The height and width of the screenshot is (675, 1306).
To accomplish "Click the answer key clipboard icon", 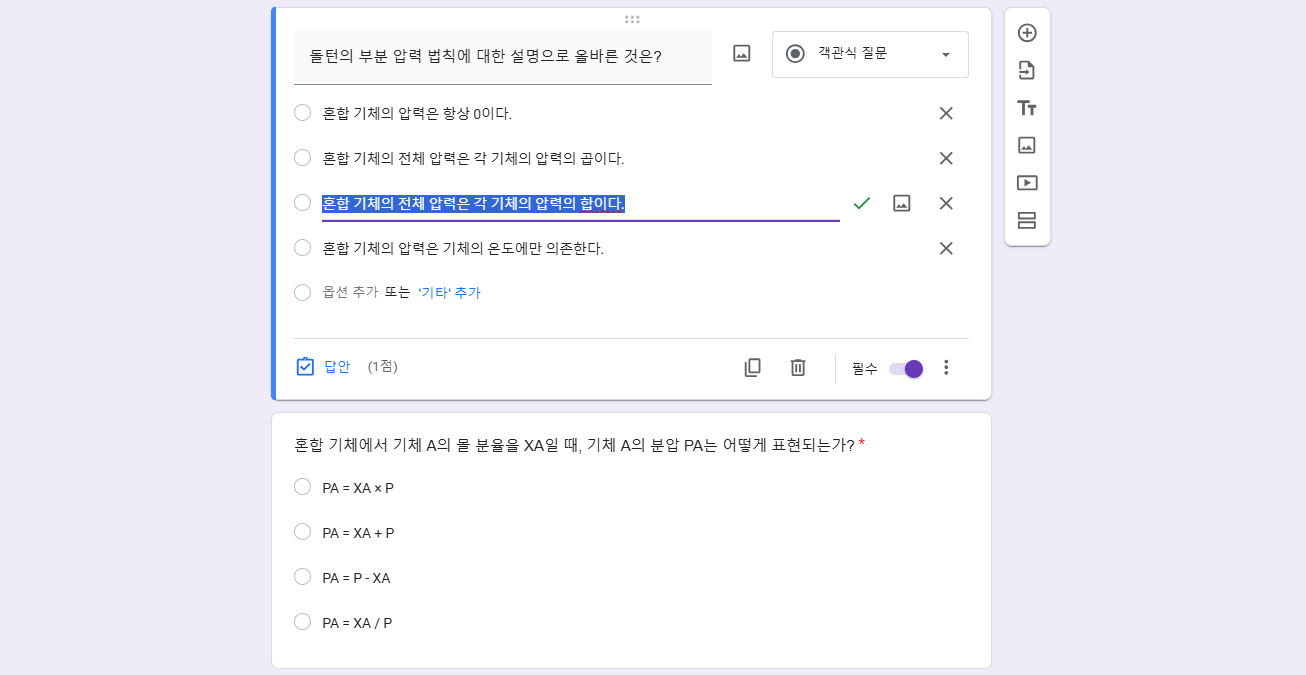I will (x=305, y=367).
